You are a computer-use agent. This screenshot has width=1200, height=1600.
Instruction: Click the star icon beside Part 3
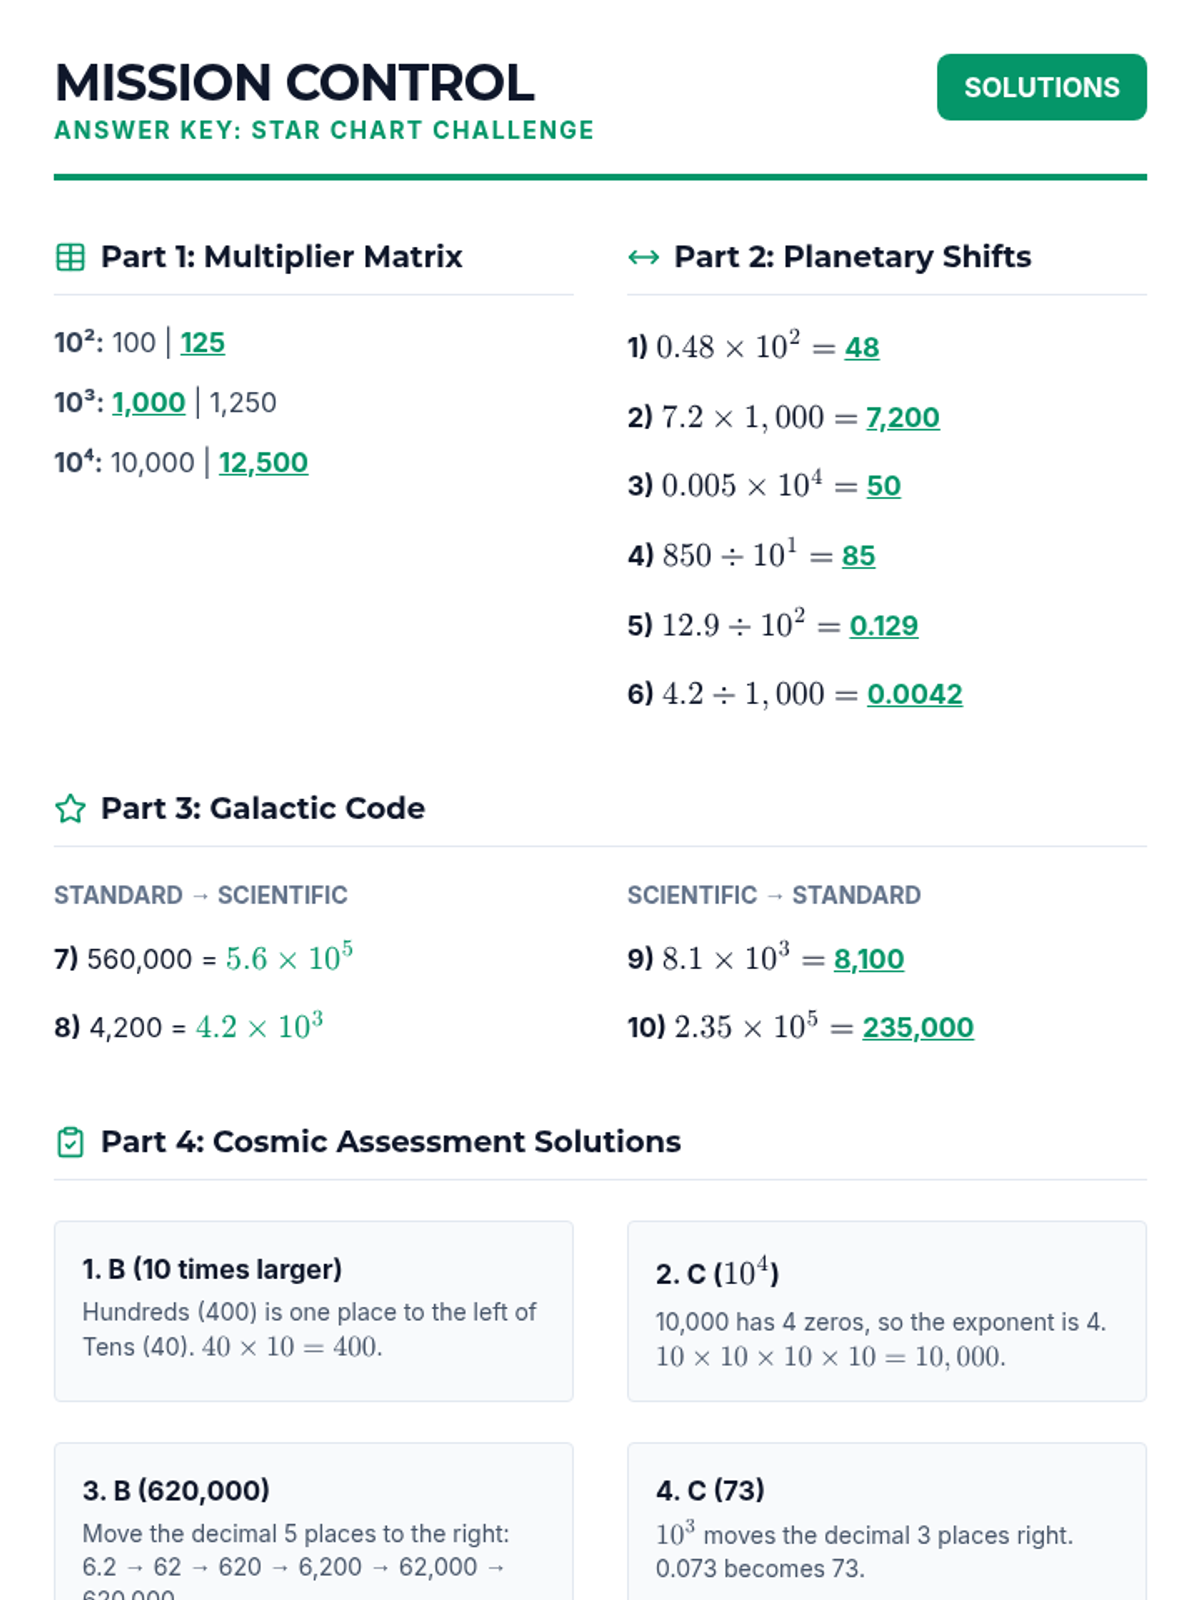(x=70, y=808)
